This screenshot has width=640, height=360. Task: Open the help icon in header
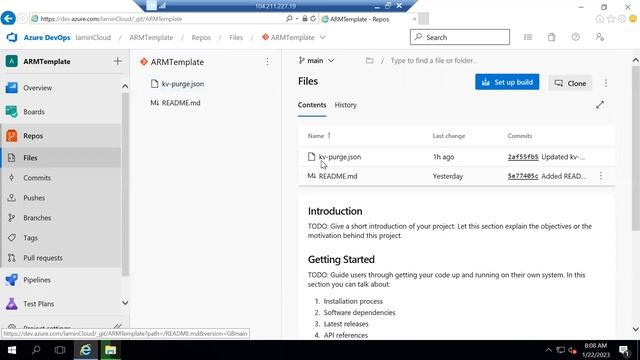[x=576, y=37]
